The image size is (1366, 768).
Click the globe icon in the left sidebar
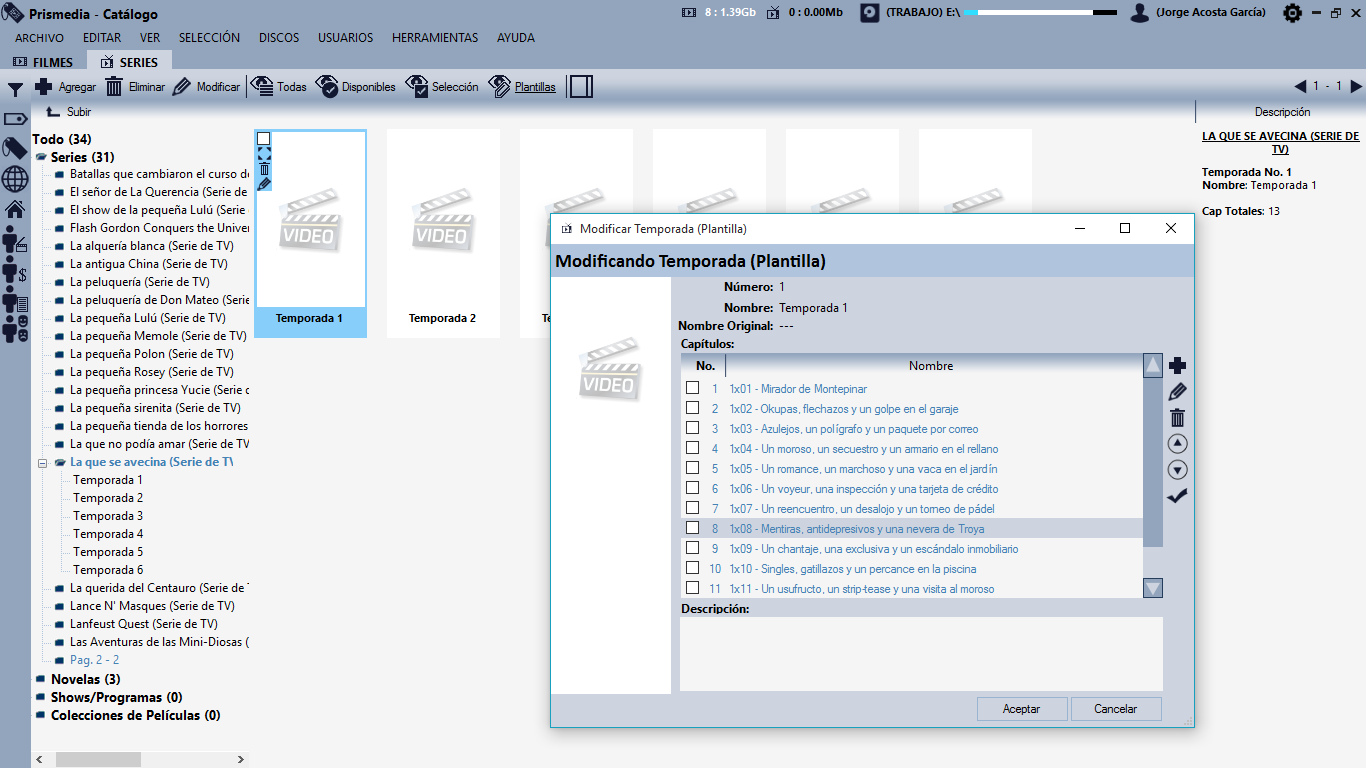point(15,179)
